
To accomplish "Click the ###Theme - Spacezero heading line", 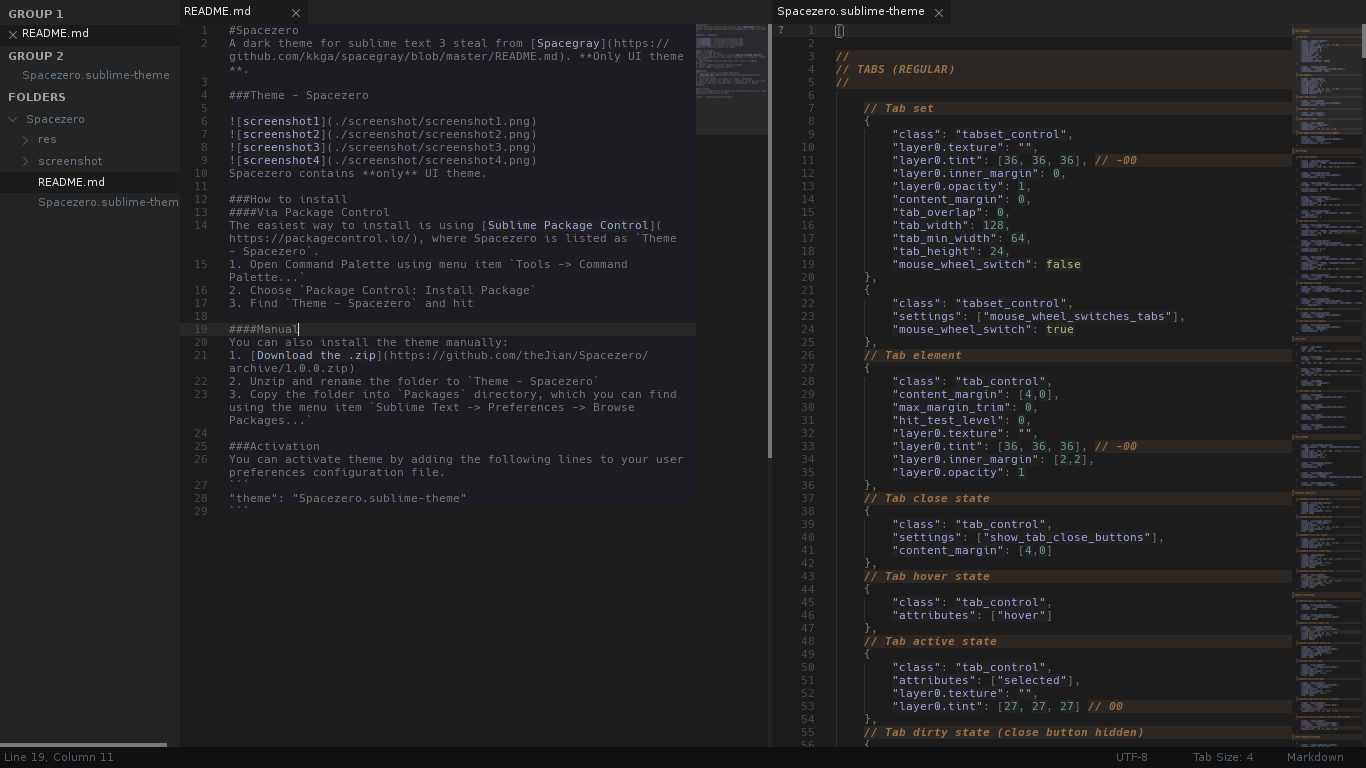I will [299, 95].
